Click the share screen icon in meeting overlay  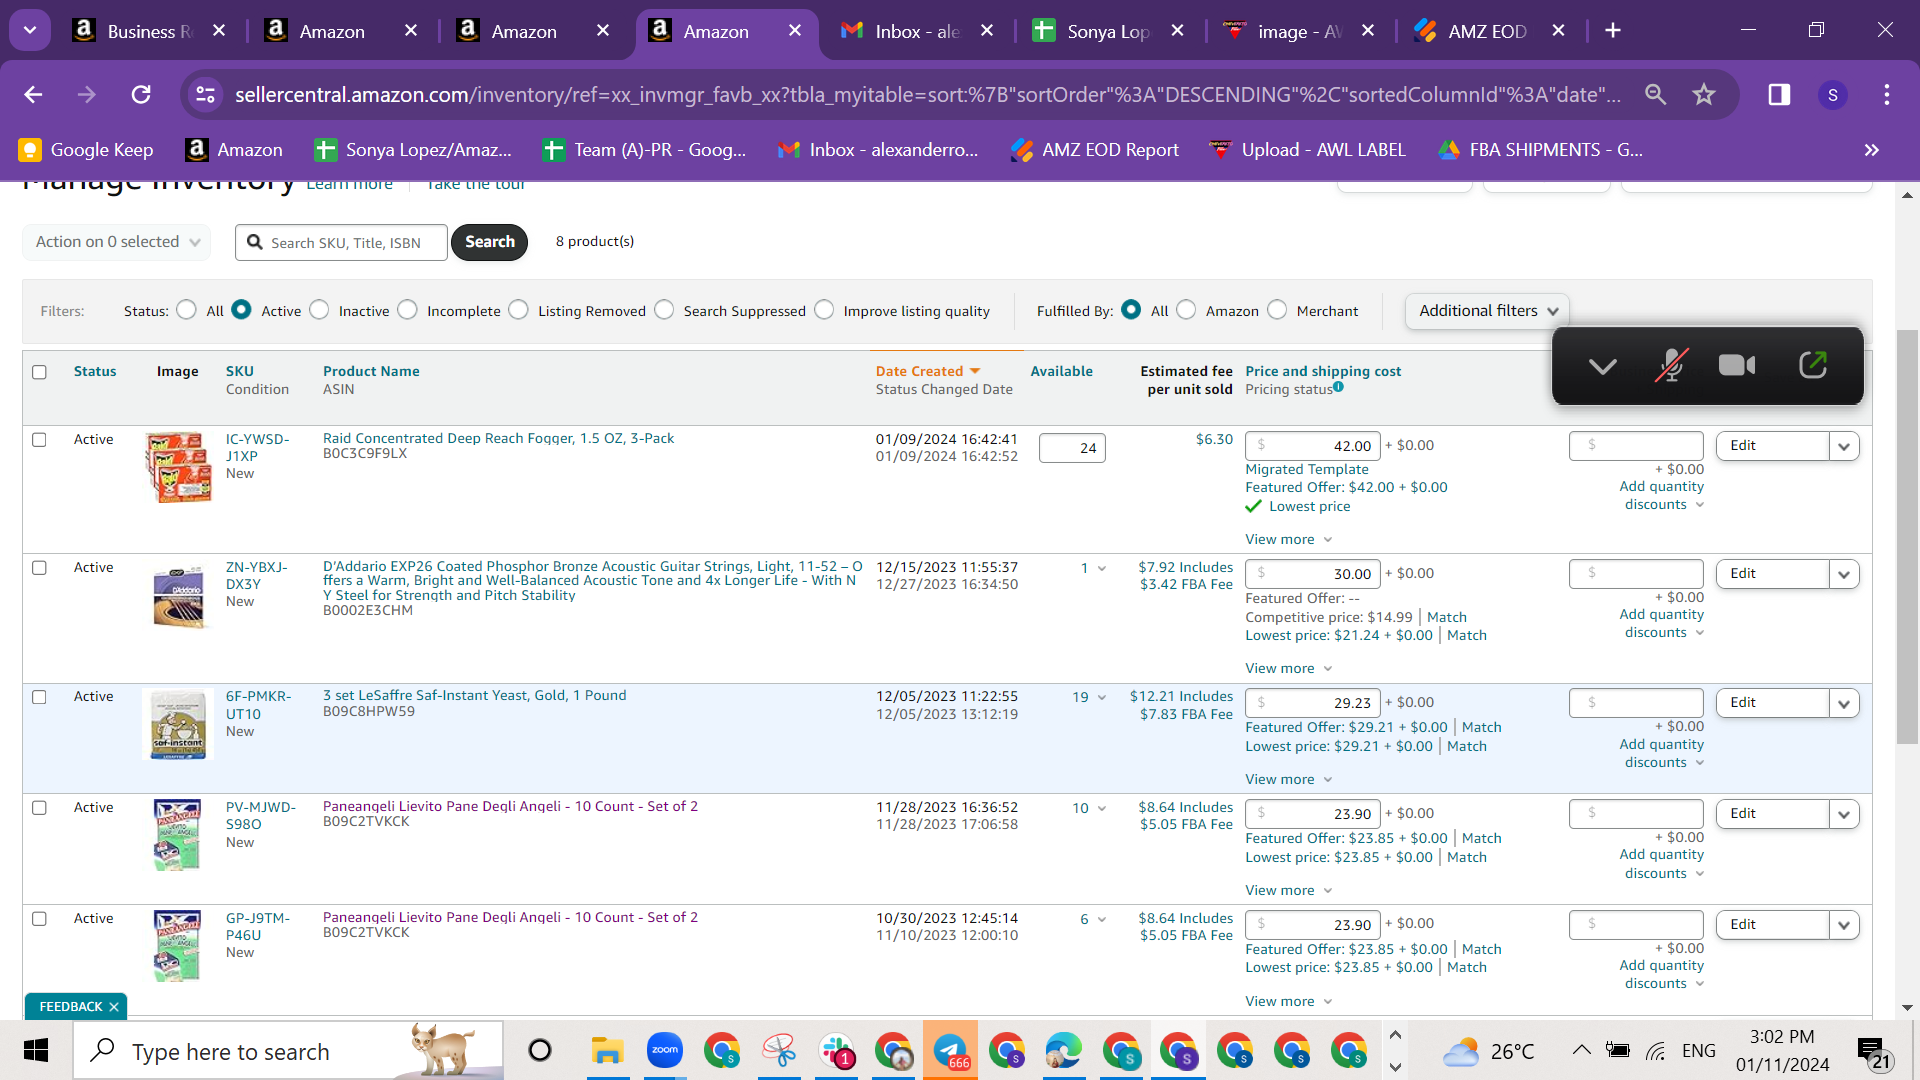point(1813,365)
